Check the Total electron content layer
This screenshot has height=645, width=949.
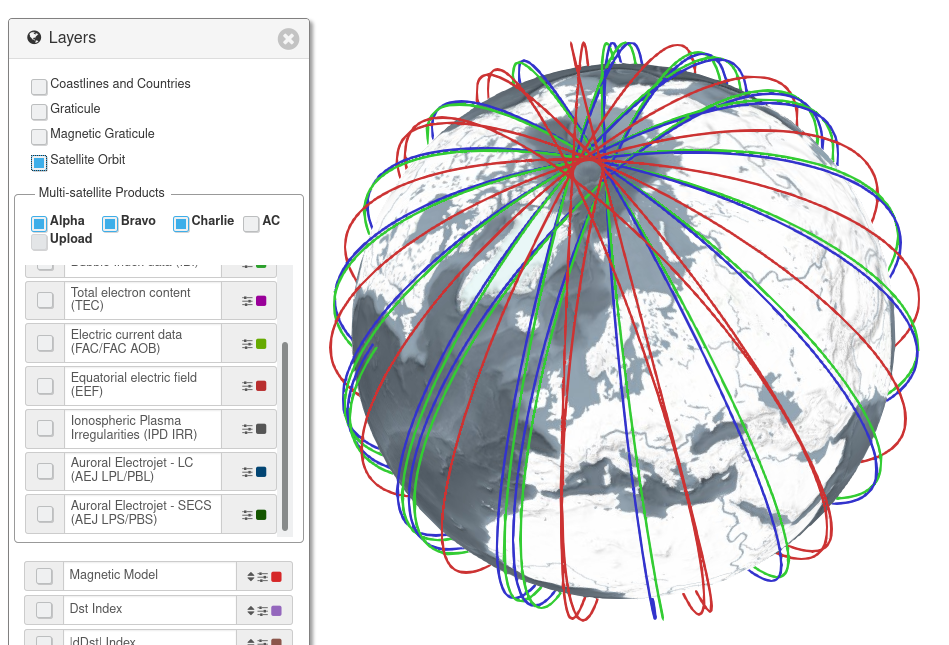[x=45, y=300]
